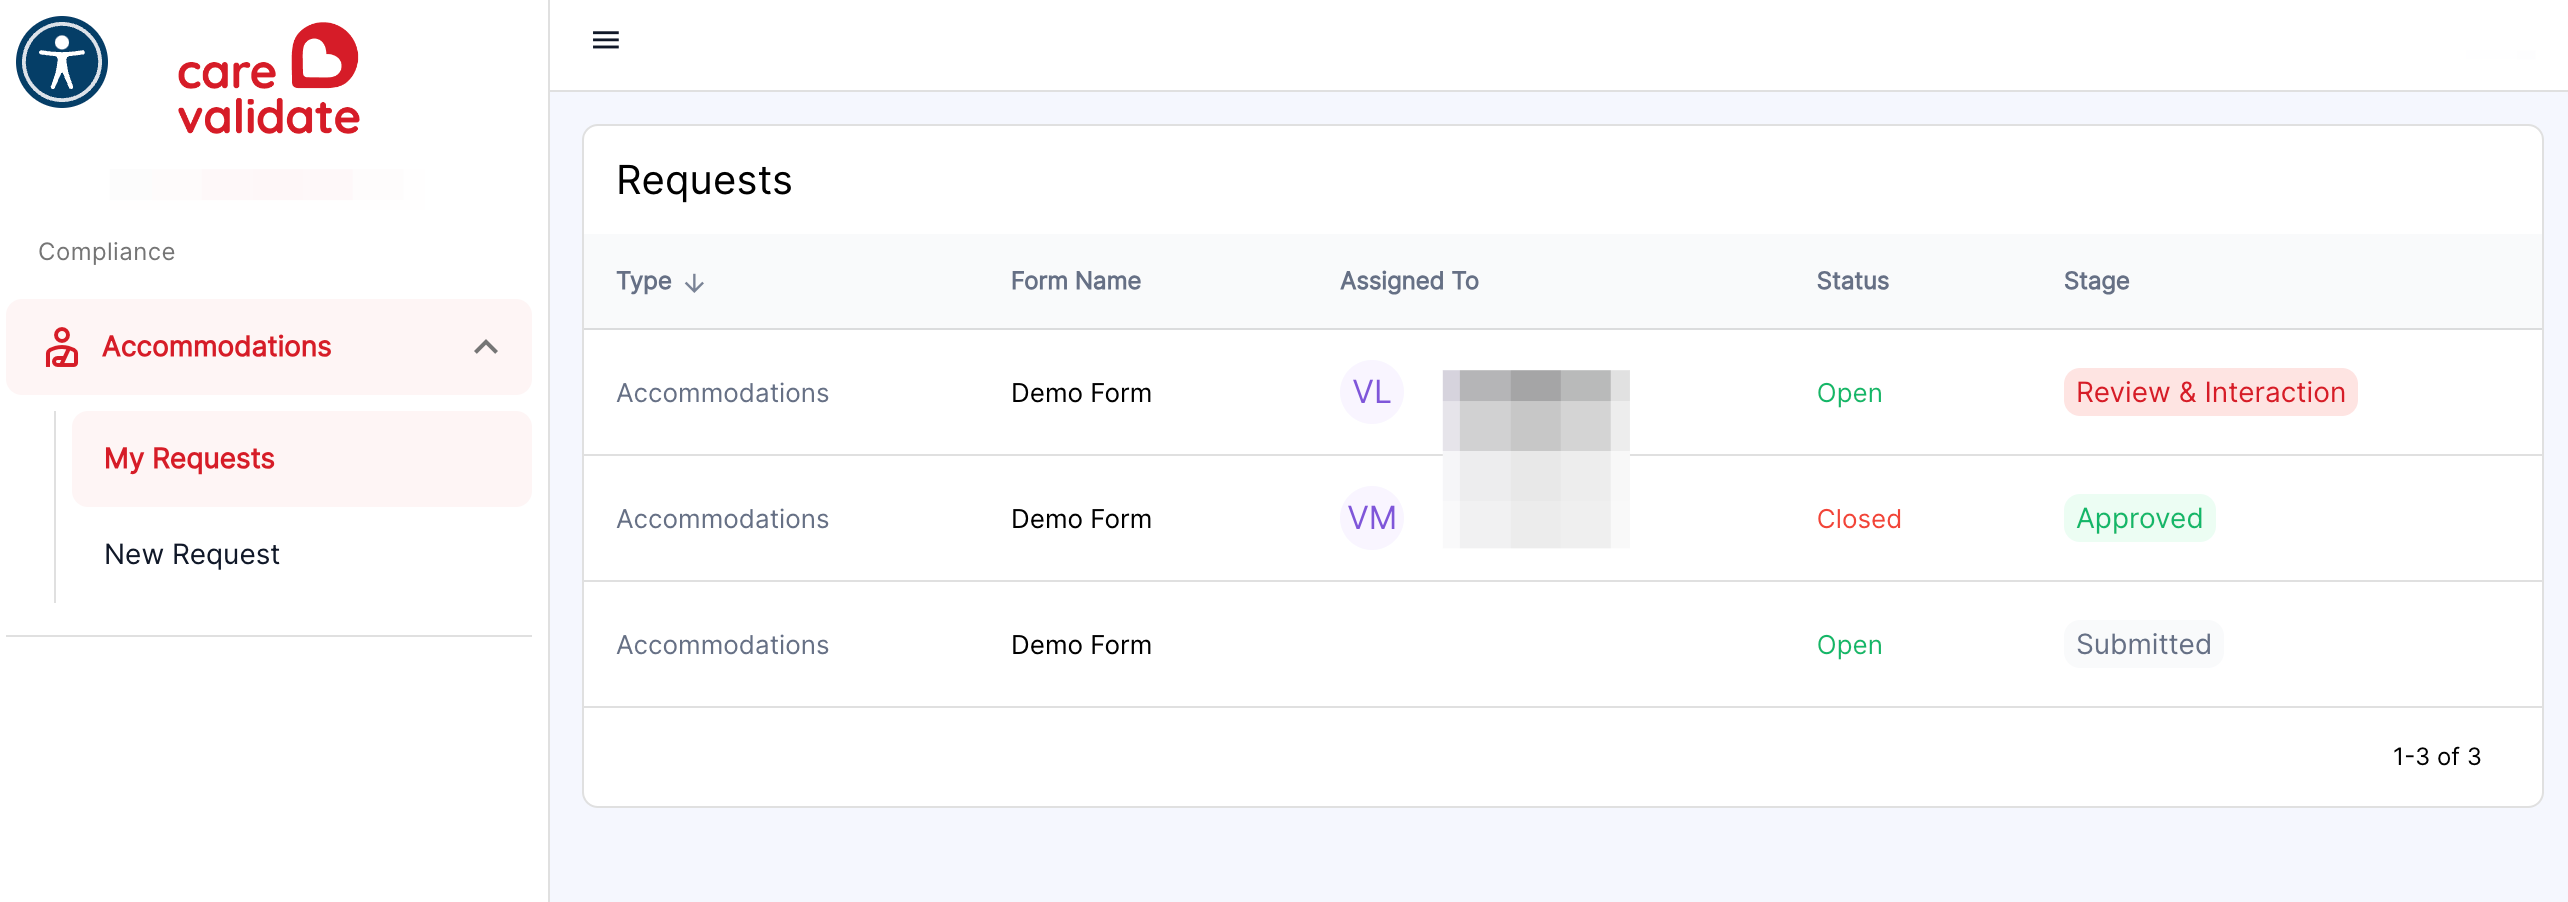Click the VL assignee avatar
The width and height of the screenshot is (2568, 902).
click(x=1372, y=392)
